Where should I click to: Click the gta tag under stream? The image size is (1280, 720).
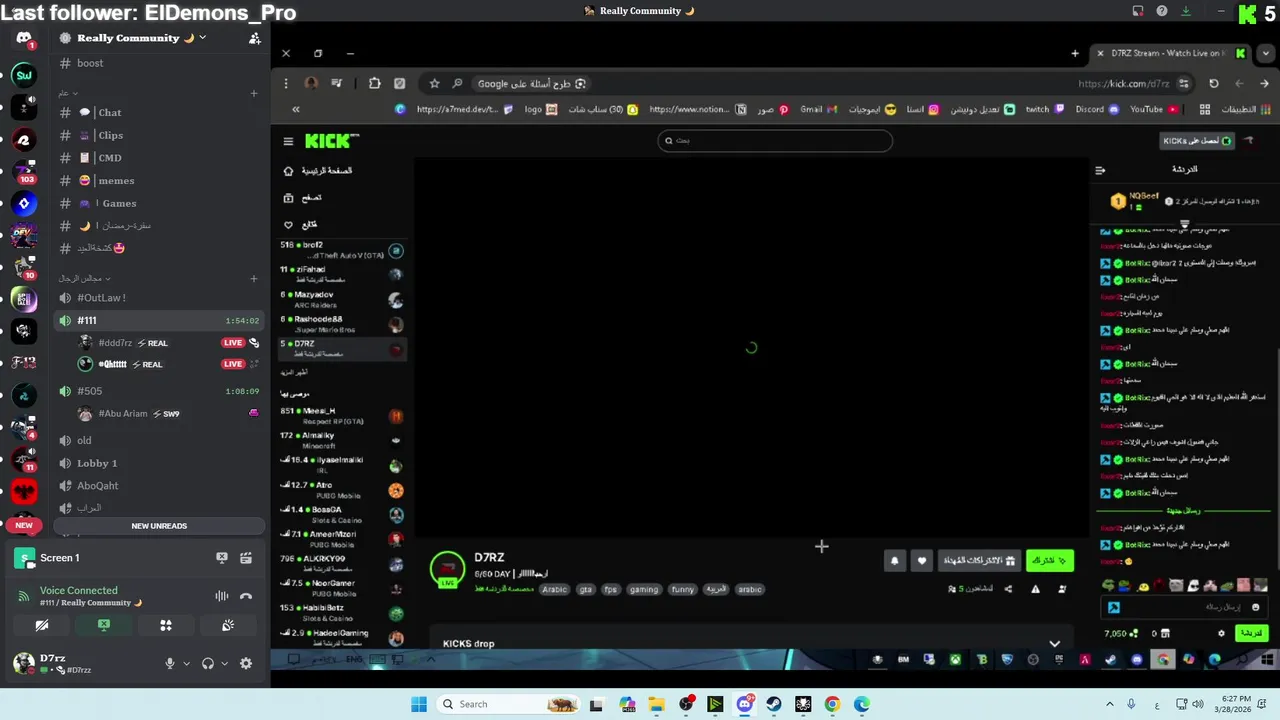[586, 590]
